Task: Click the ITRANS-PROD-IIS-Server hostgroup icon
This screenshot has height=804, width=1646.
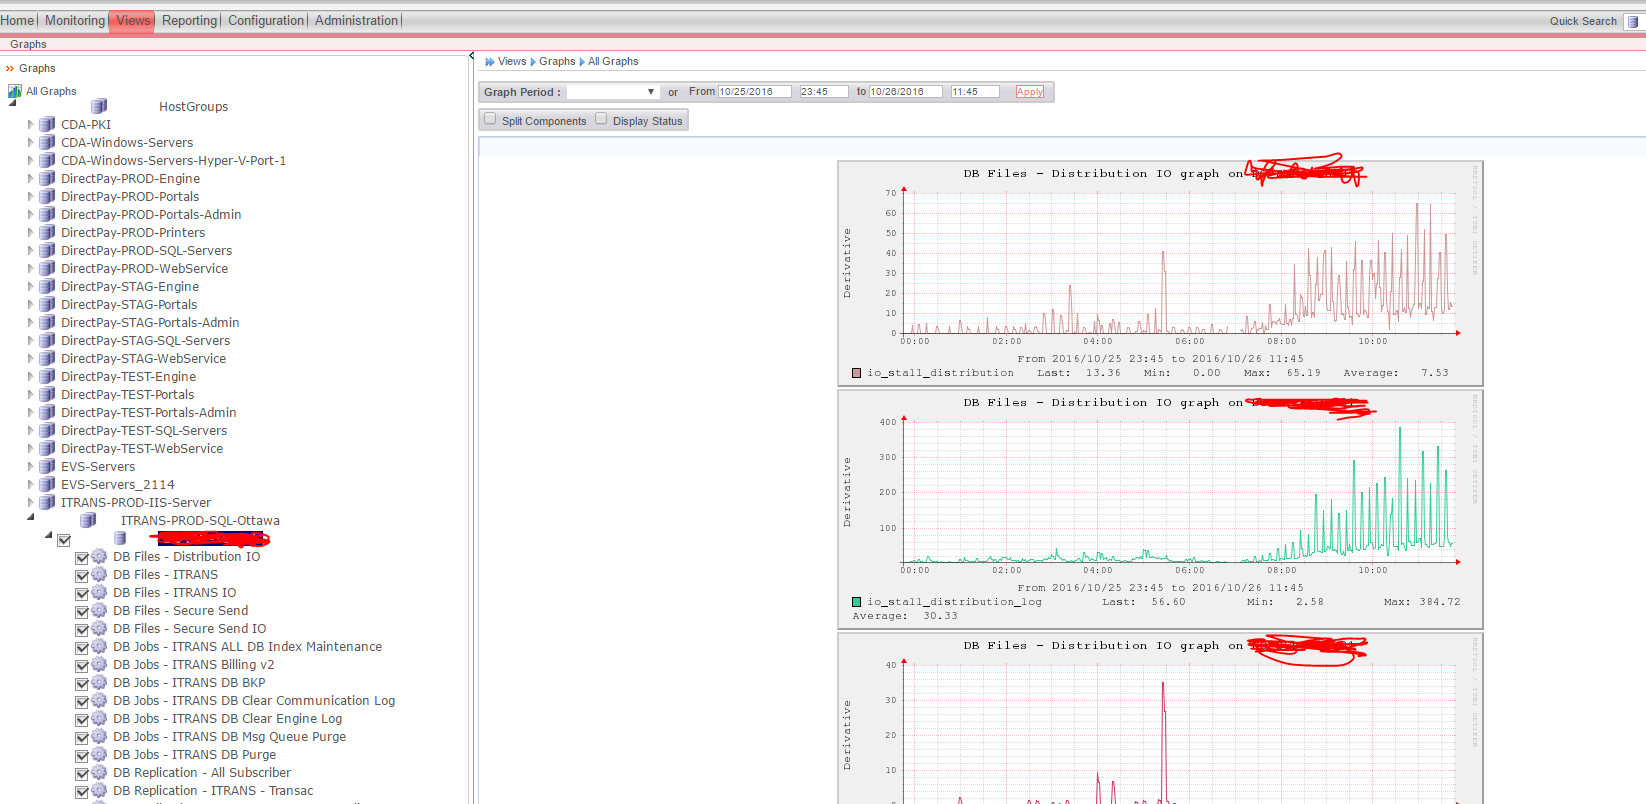Action: coord(47,502)
